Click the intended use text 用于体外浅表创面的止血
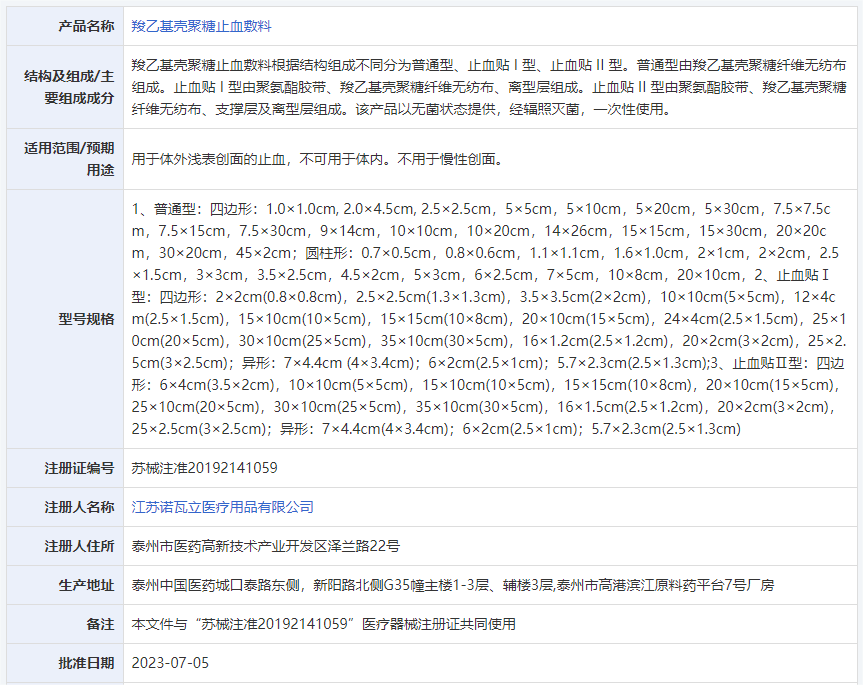The width and height of the screenshot is (863, 685). coord(317,159)
